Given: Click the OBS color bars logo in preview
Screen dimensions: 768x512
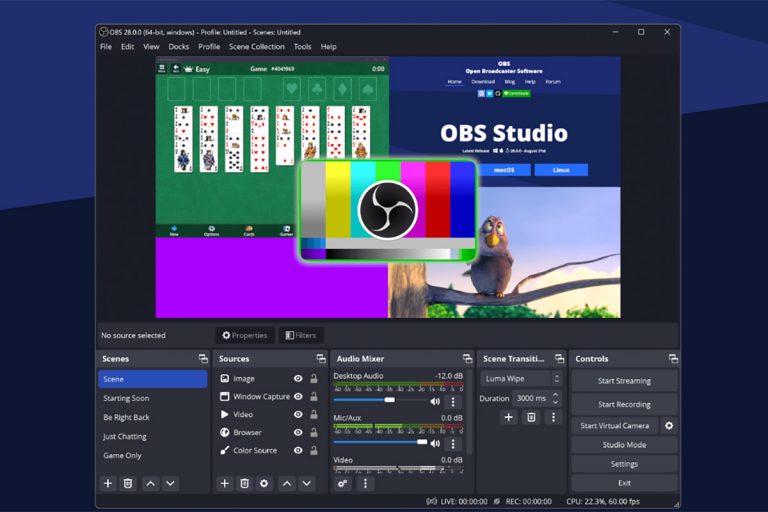Looking at the screenshot, I should coord(388,210).
